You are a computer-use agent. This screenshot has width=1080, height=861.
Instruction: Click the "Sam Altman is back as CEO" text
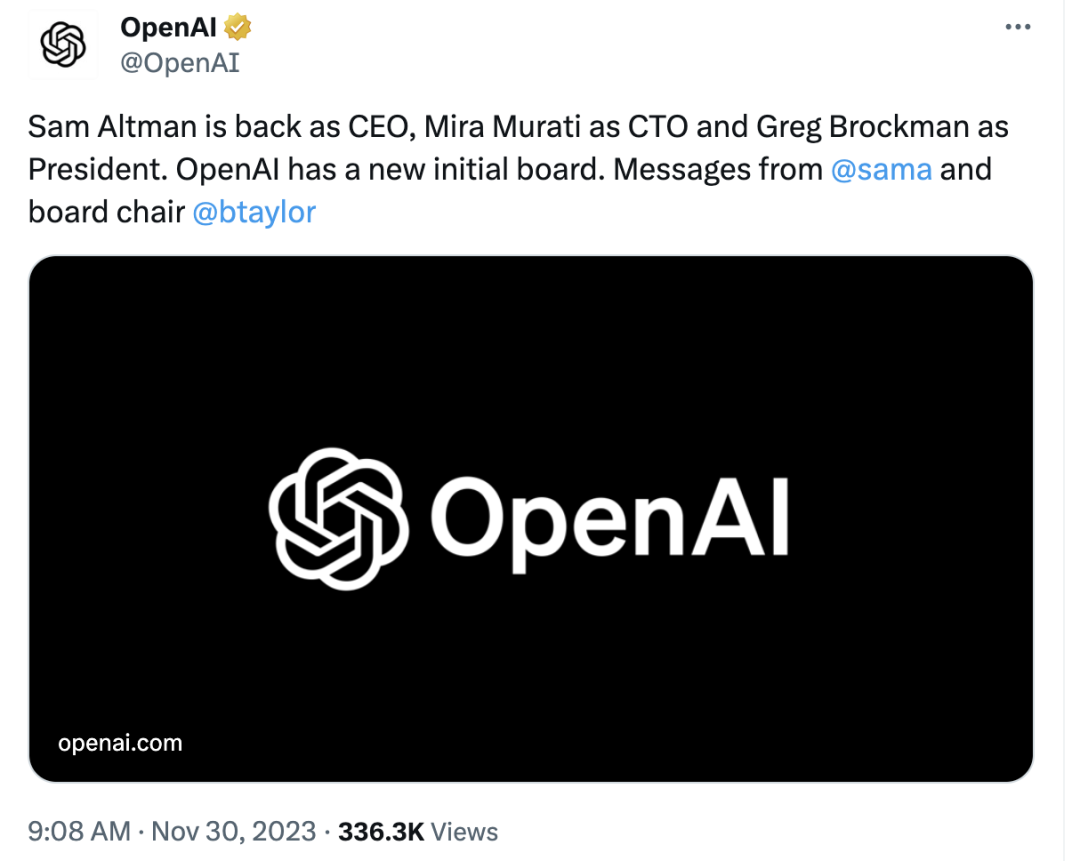click(222, 127)
